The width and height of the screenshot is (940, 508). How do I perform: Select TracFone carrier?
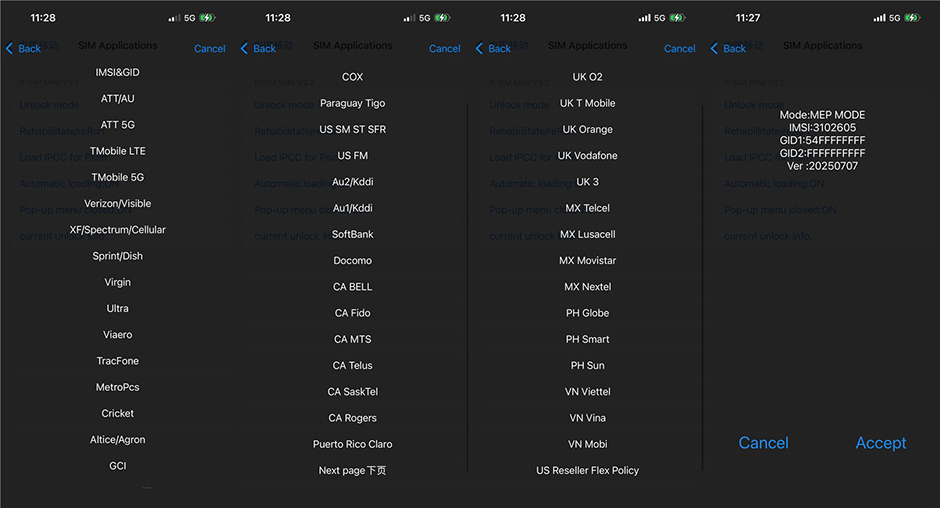(x=118, y=361)
